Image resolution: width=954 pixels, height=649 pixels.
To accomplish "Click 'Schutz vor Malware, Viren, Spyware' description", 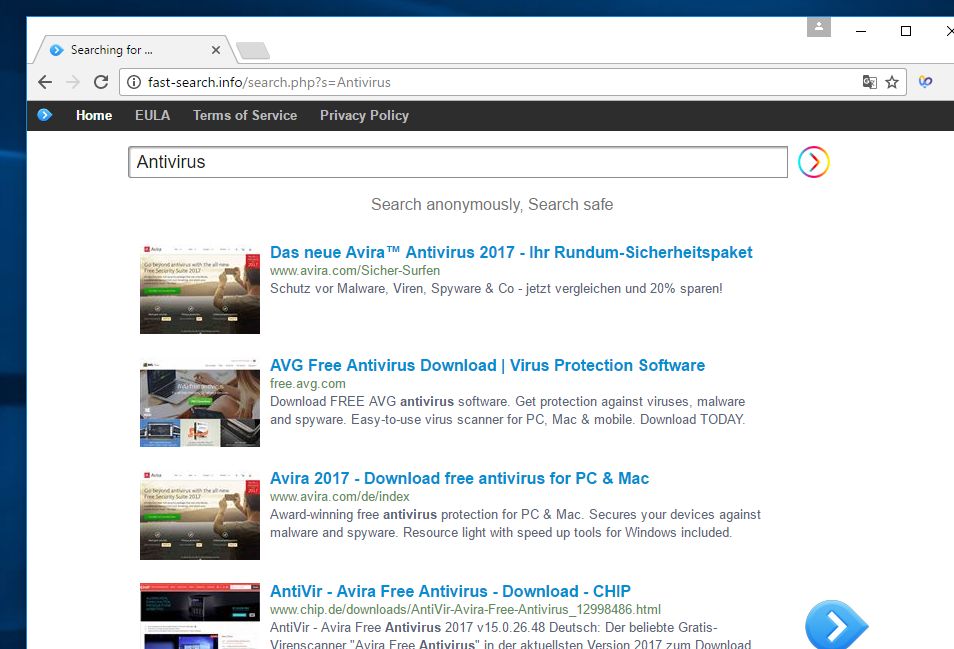I will [496, 288].
